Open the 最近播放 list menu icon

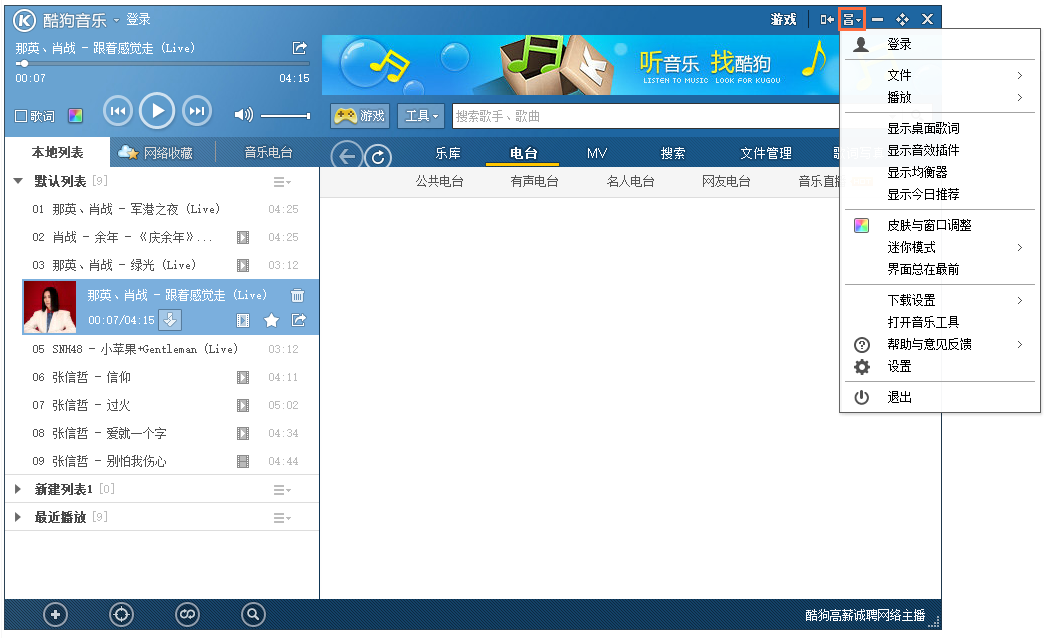pyautogui.click(x=282, y=518)
